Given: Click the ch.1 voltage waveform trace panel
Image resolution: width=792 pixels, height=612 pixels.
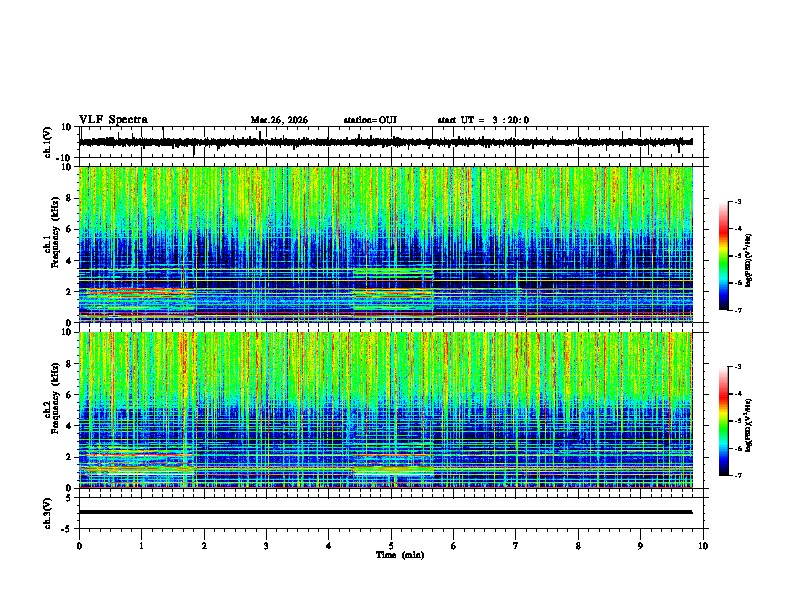Looking at the screenshot, I should [x=393, y=142].
